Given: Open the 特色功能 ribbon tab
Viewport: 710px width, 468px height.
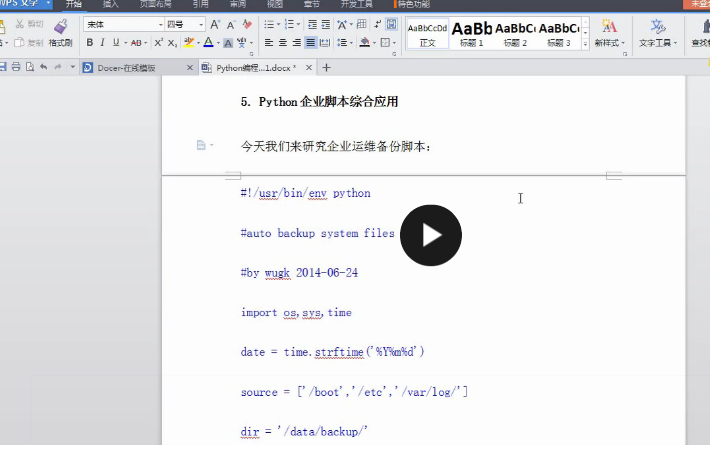Looking at the screenshot, I should (x=412, y=5).
